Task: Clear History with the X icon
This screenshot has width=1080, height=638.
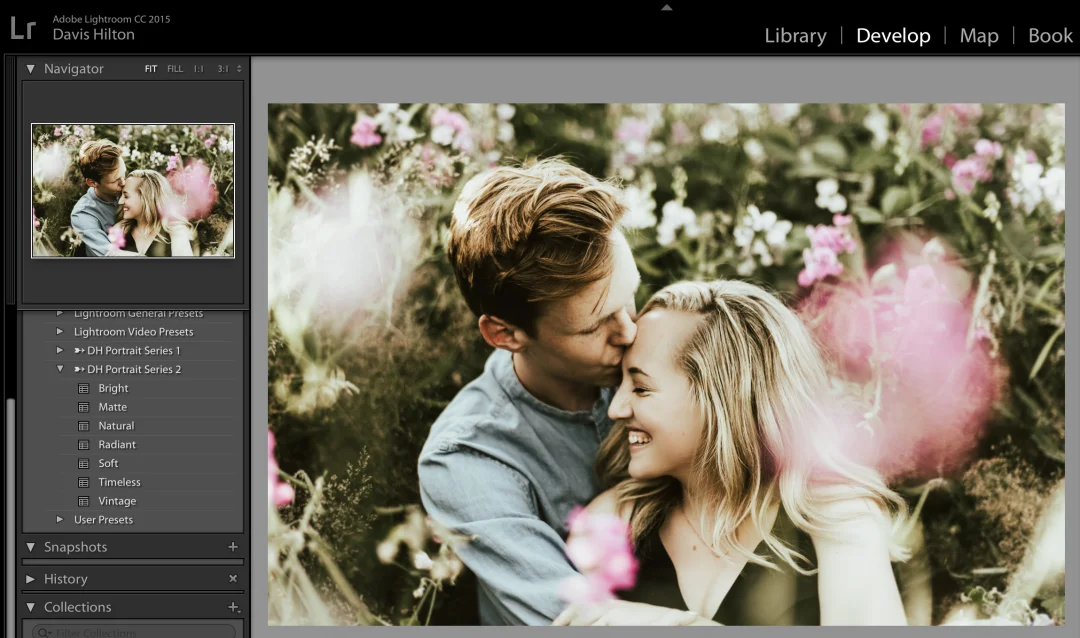Action: (x=233, y=579)
